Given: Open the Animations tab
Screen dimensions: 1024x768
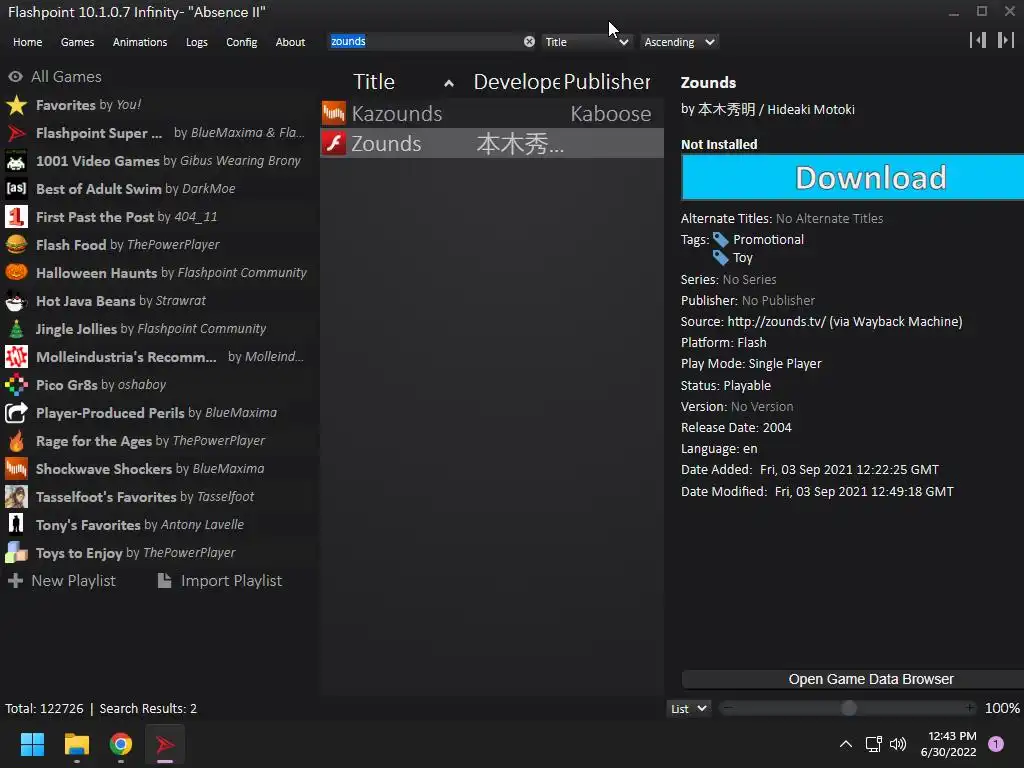Looking at the screenshot, I should 140,42.
